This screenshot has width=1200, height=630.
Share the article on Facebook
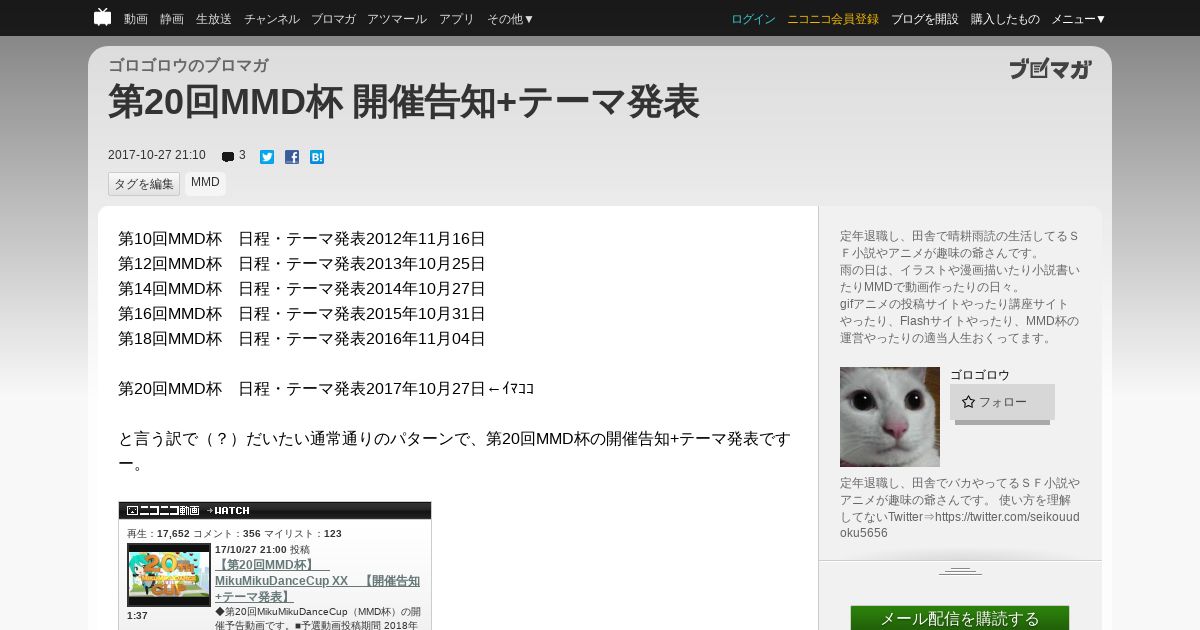292,157
